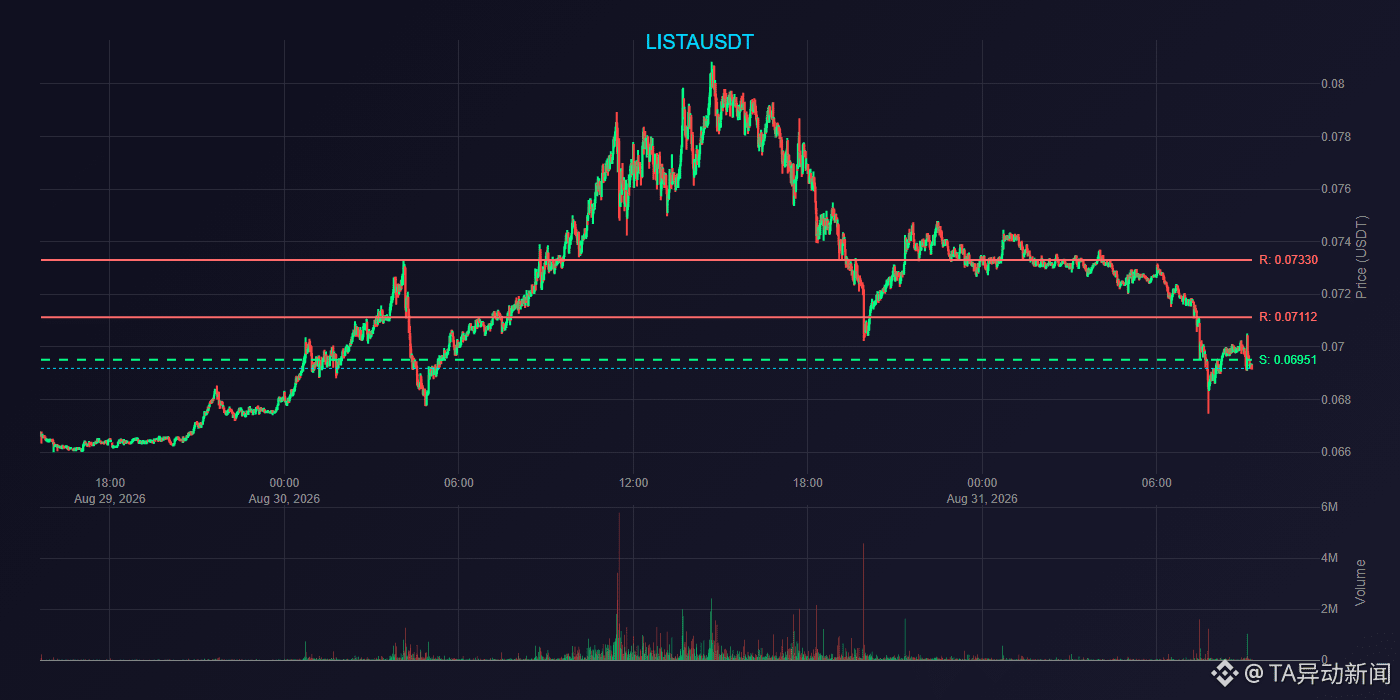The image size is (1400, 700).
Task: Click the 0.078 price axis label
Action: coord(1335,137)
